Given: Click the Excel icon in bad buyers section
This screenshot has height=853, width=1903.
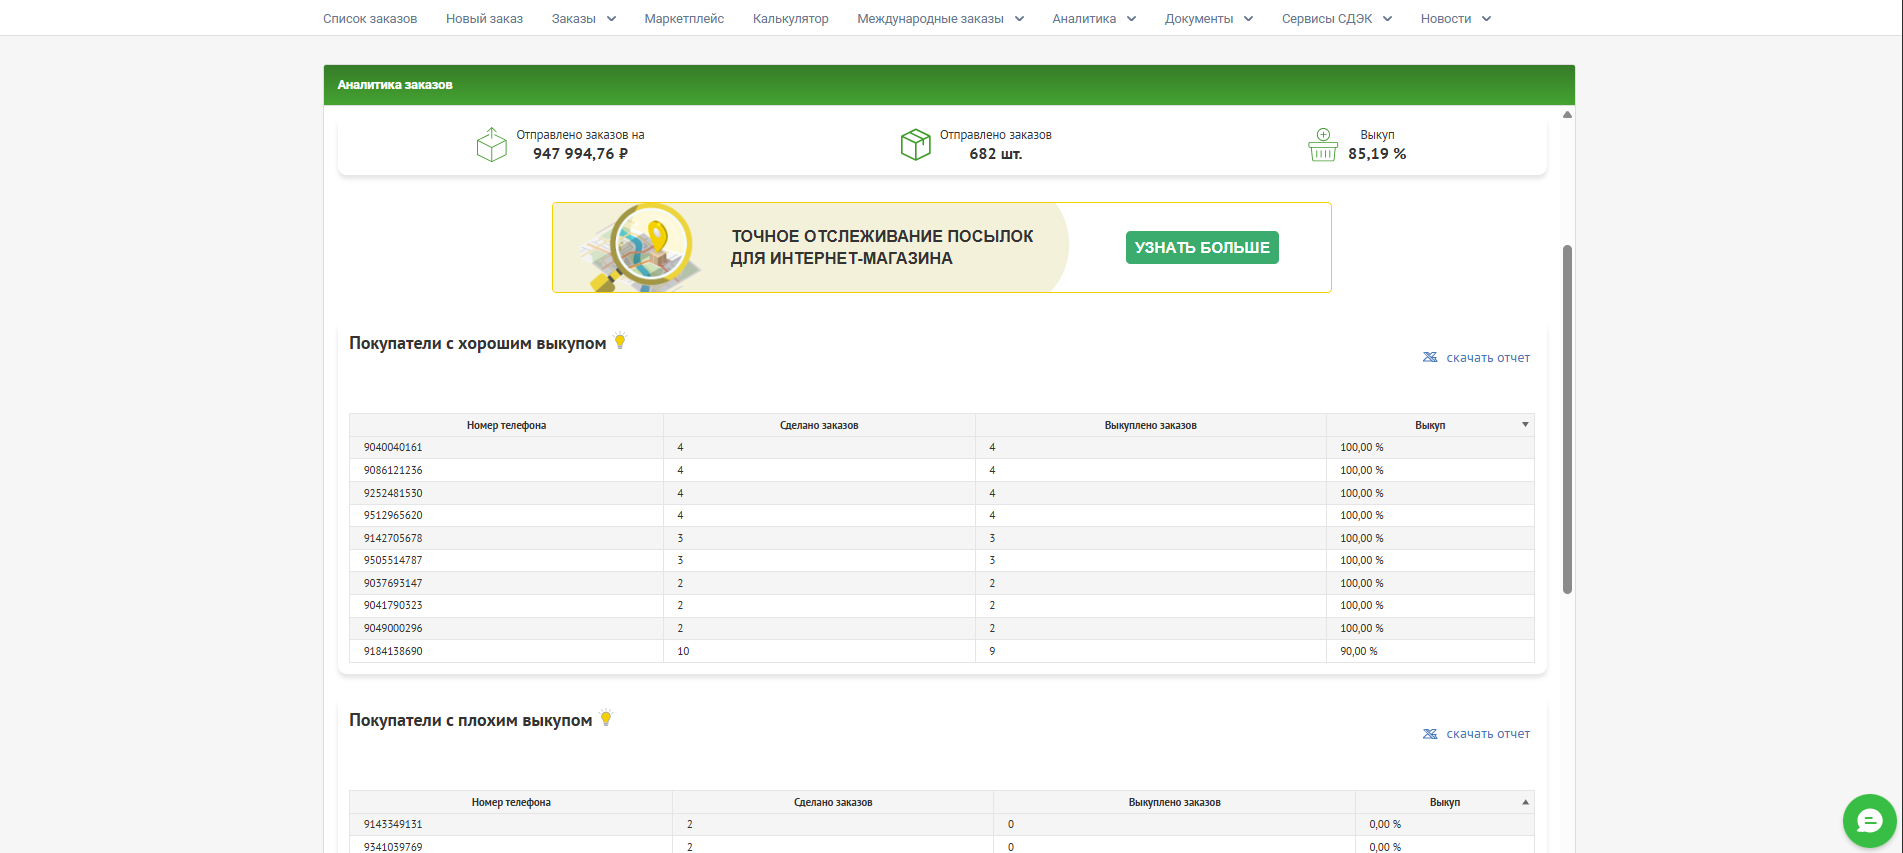Looking at the screenshot, I should (x=1430, y=734).
